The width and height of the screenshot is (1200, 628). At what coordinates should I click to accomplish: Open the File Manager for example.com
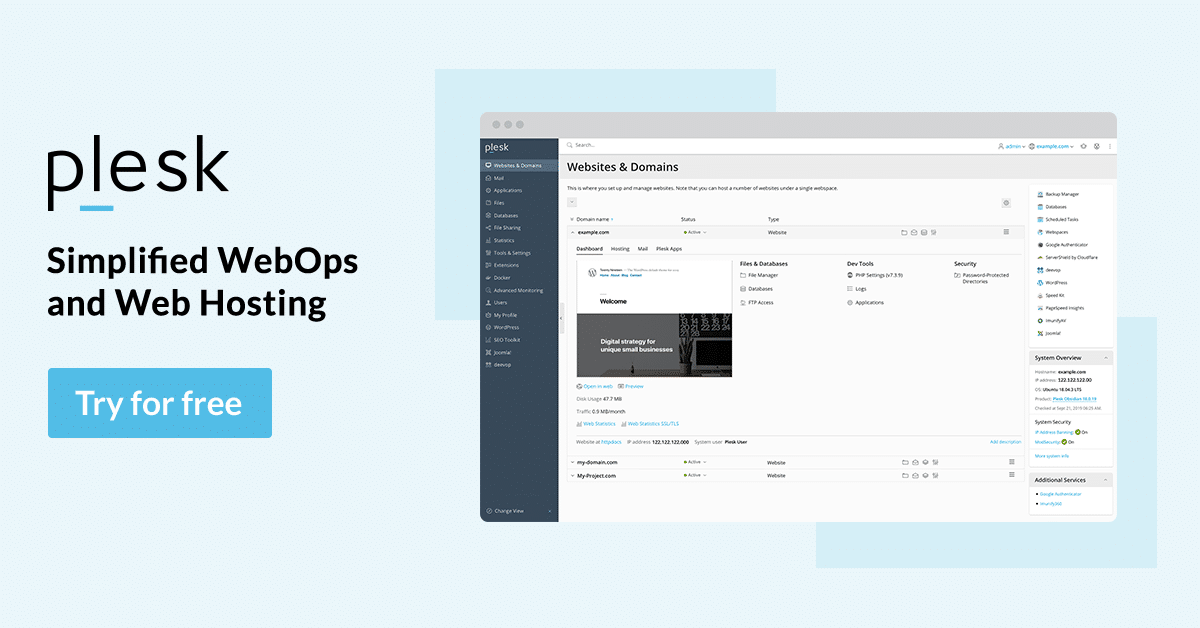[763, 274]
